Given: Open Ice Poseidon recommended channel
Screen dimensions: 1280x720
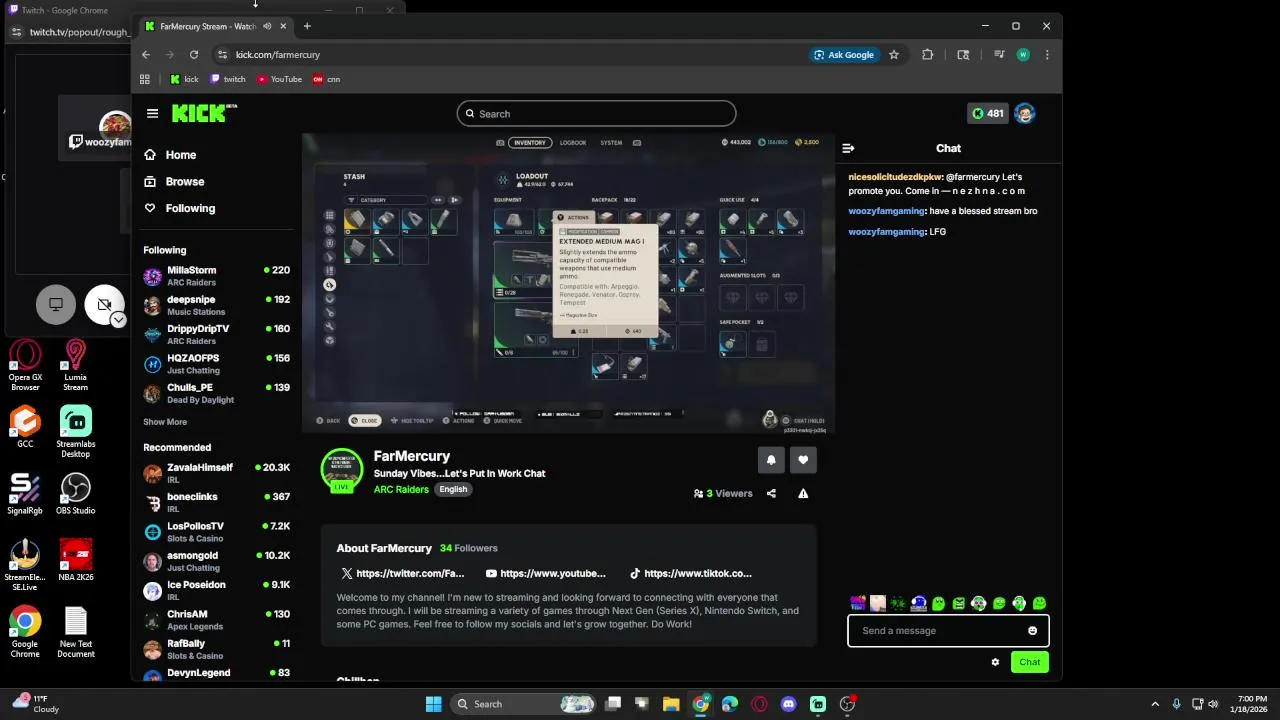Looking at the screenshot, I should tap(216, 590).
